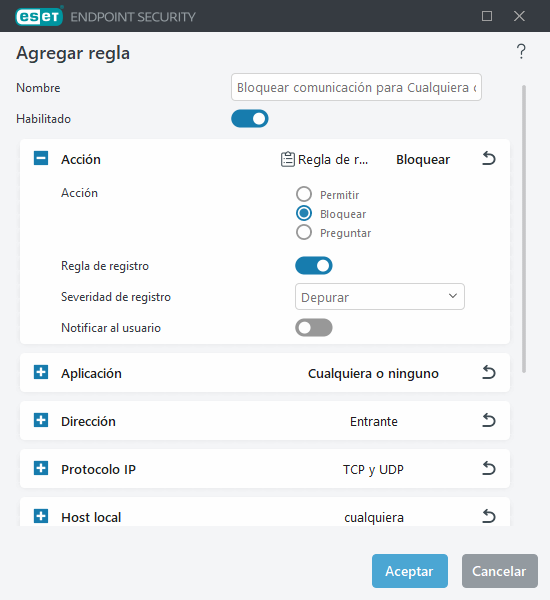The width and height of the screenshot is (550, 600).
Task: Revert the Aplicación section with undo arrow
Action: point(489,372)
